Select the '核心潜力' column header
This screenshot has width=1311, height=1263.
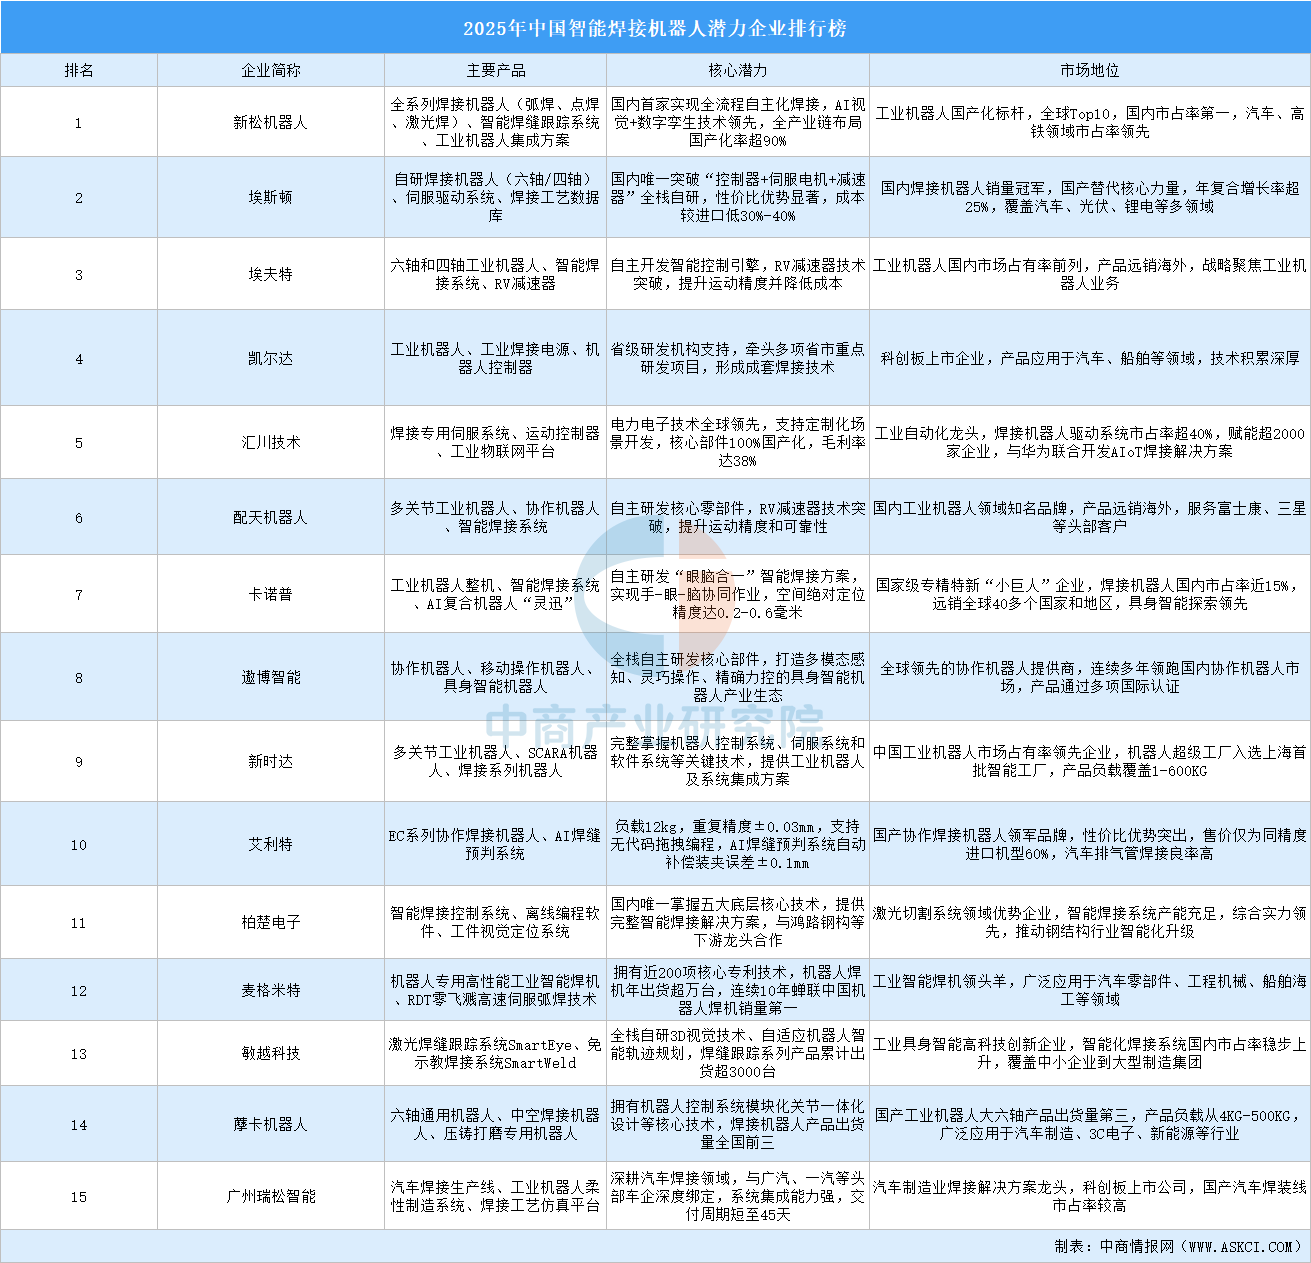tap(738, 71)
